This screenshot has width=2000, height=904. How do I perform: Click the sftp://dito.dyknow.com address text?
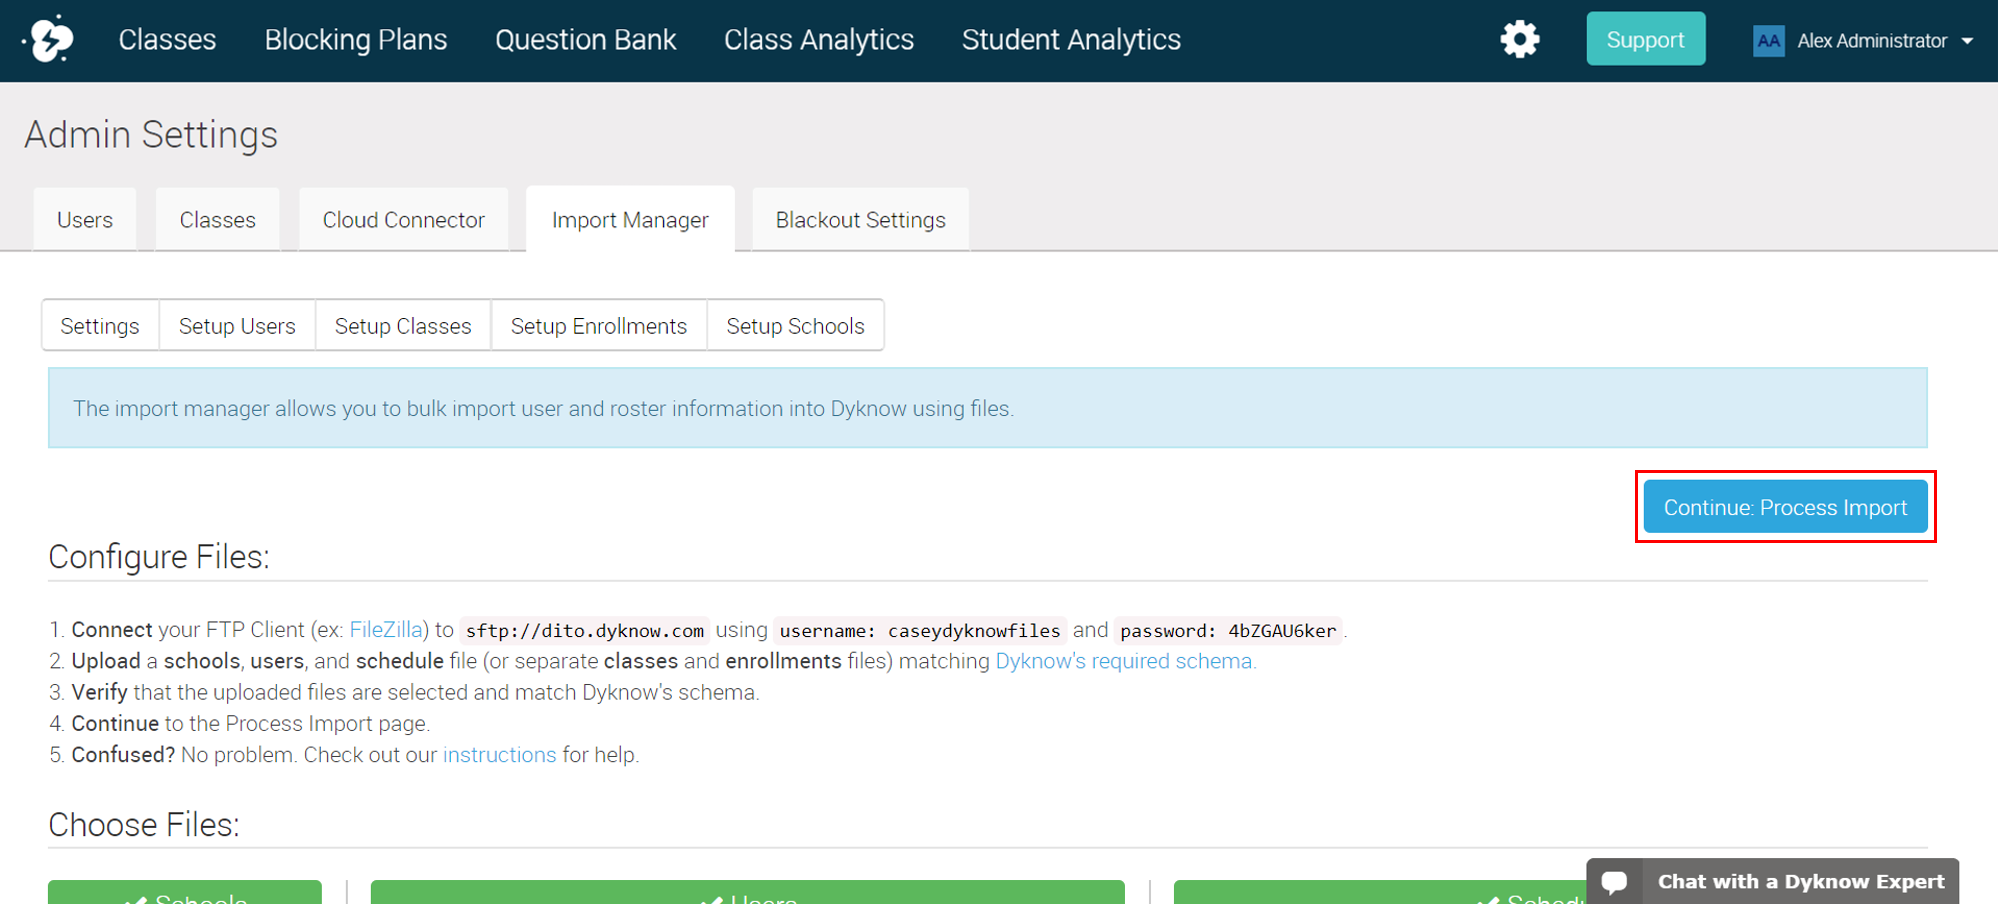click(x=585, y=631)
